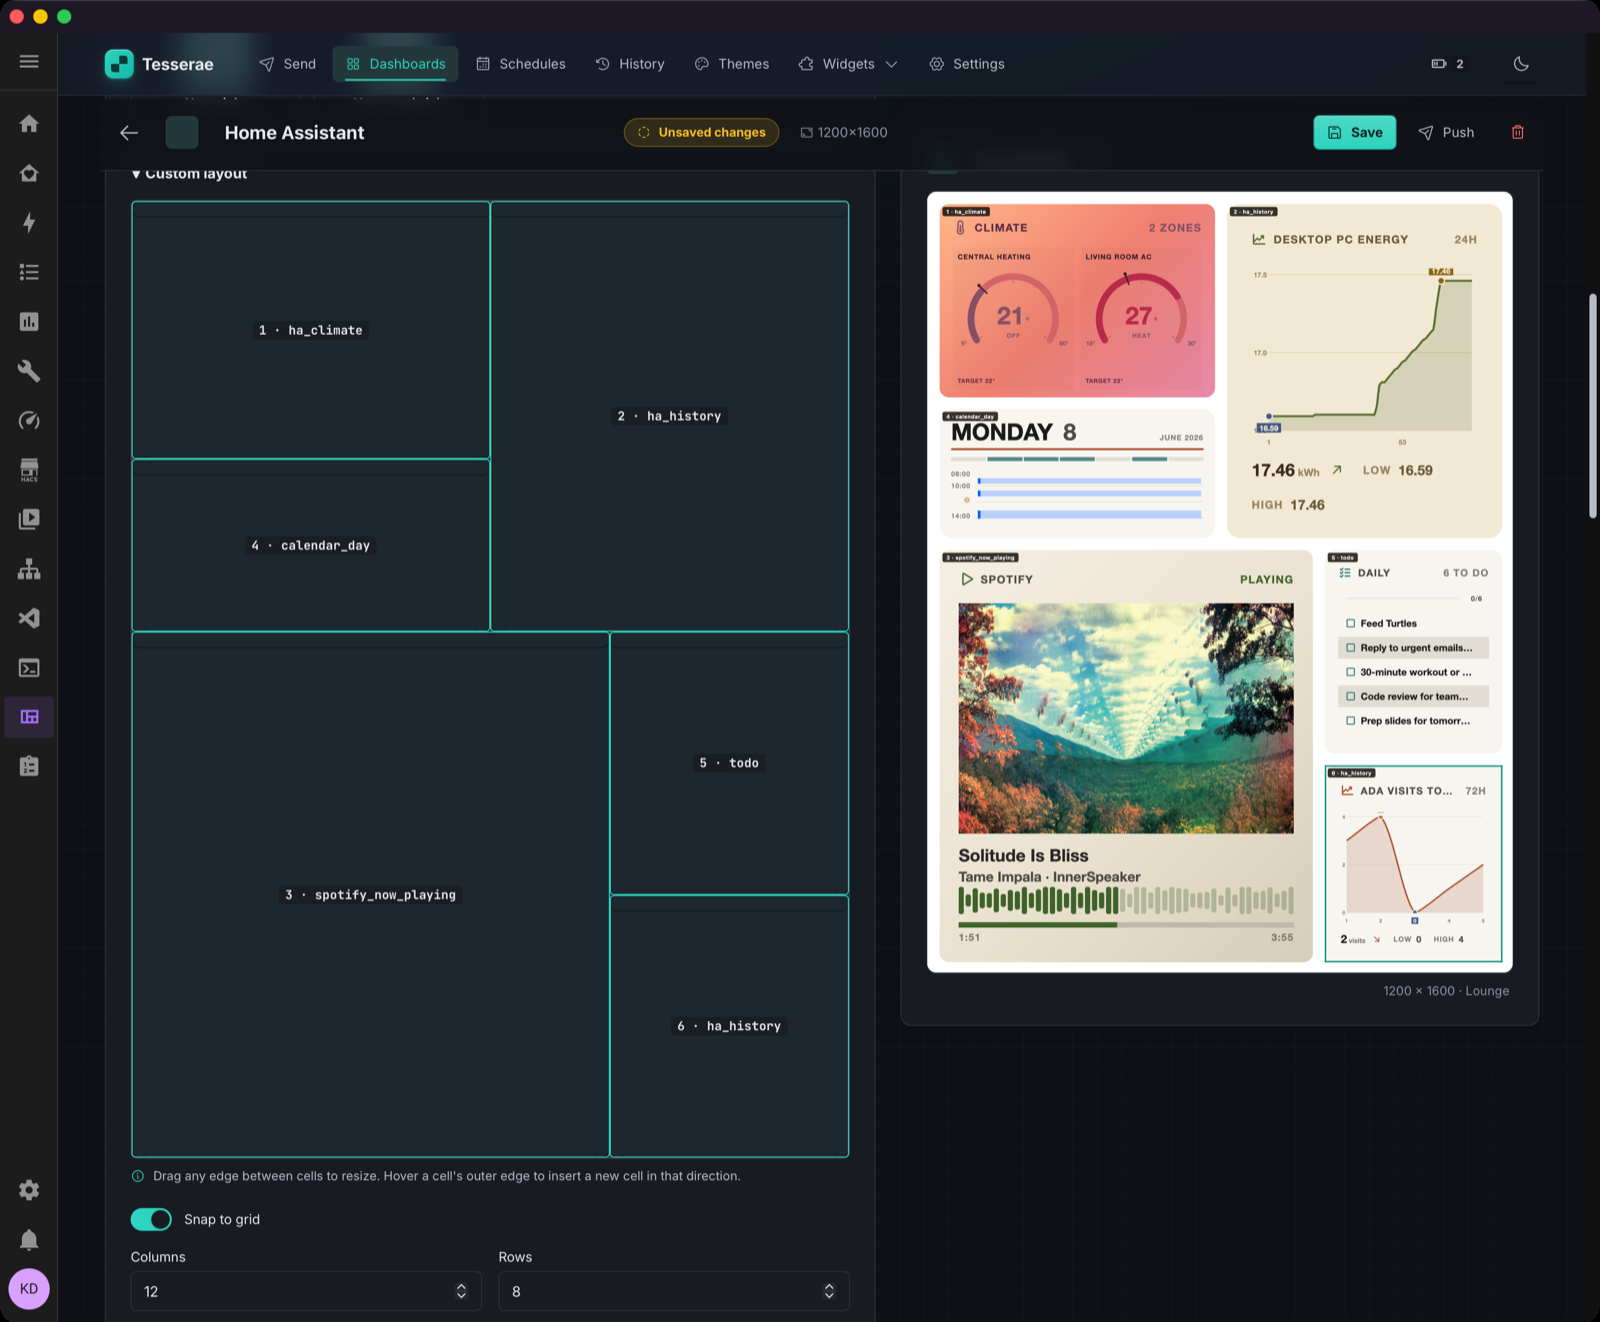
Task: Click the Columns stepper arrows
Action: 461,1291
